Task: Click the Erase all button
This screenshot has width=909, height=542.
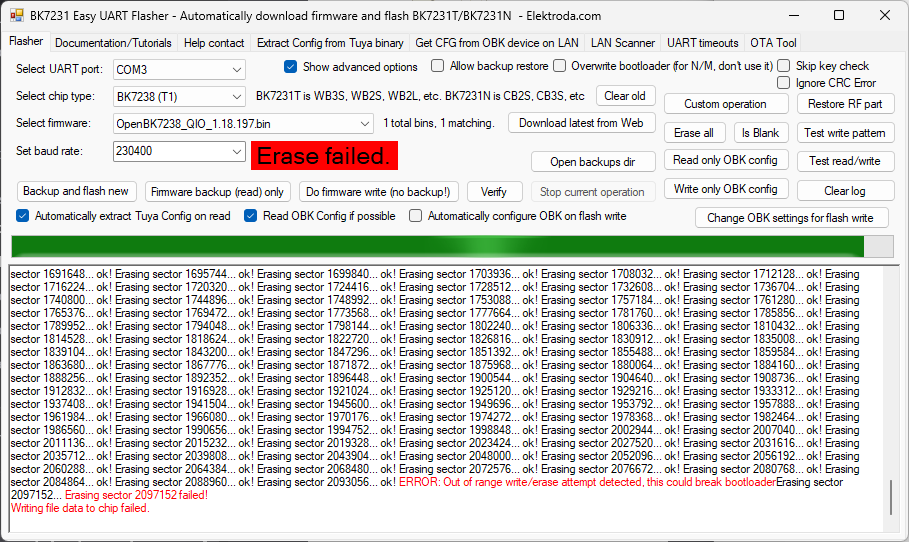Action: pyautogui.click(x=693, y=133)
